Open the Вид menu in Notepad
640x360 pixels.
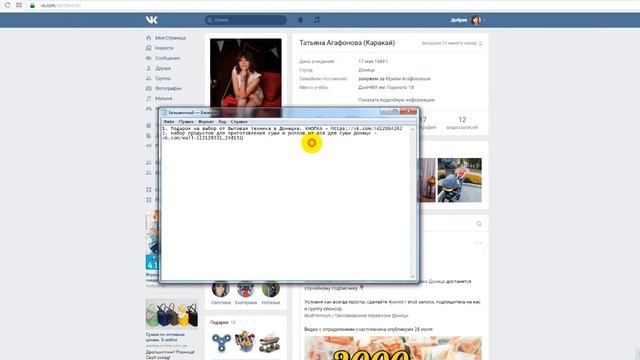222,122
